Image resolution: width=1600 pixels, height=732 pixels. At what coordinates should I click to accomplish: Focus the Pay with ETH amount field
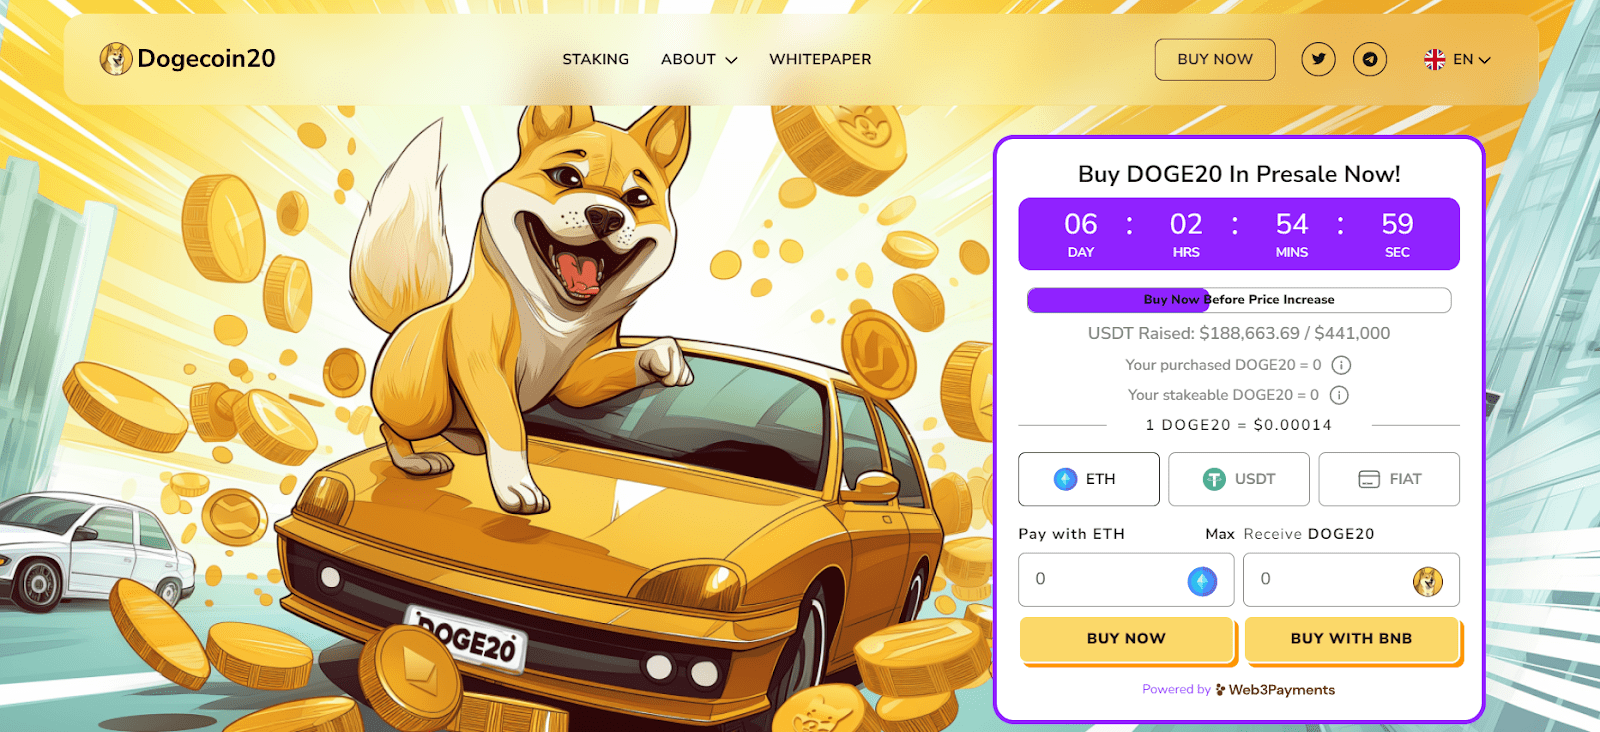(x=1126, y=580)
